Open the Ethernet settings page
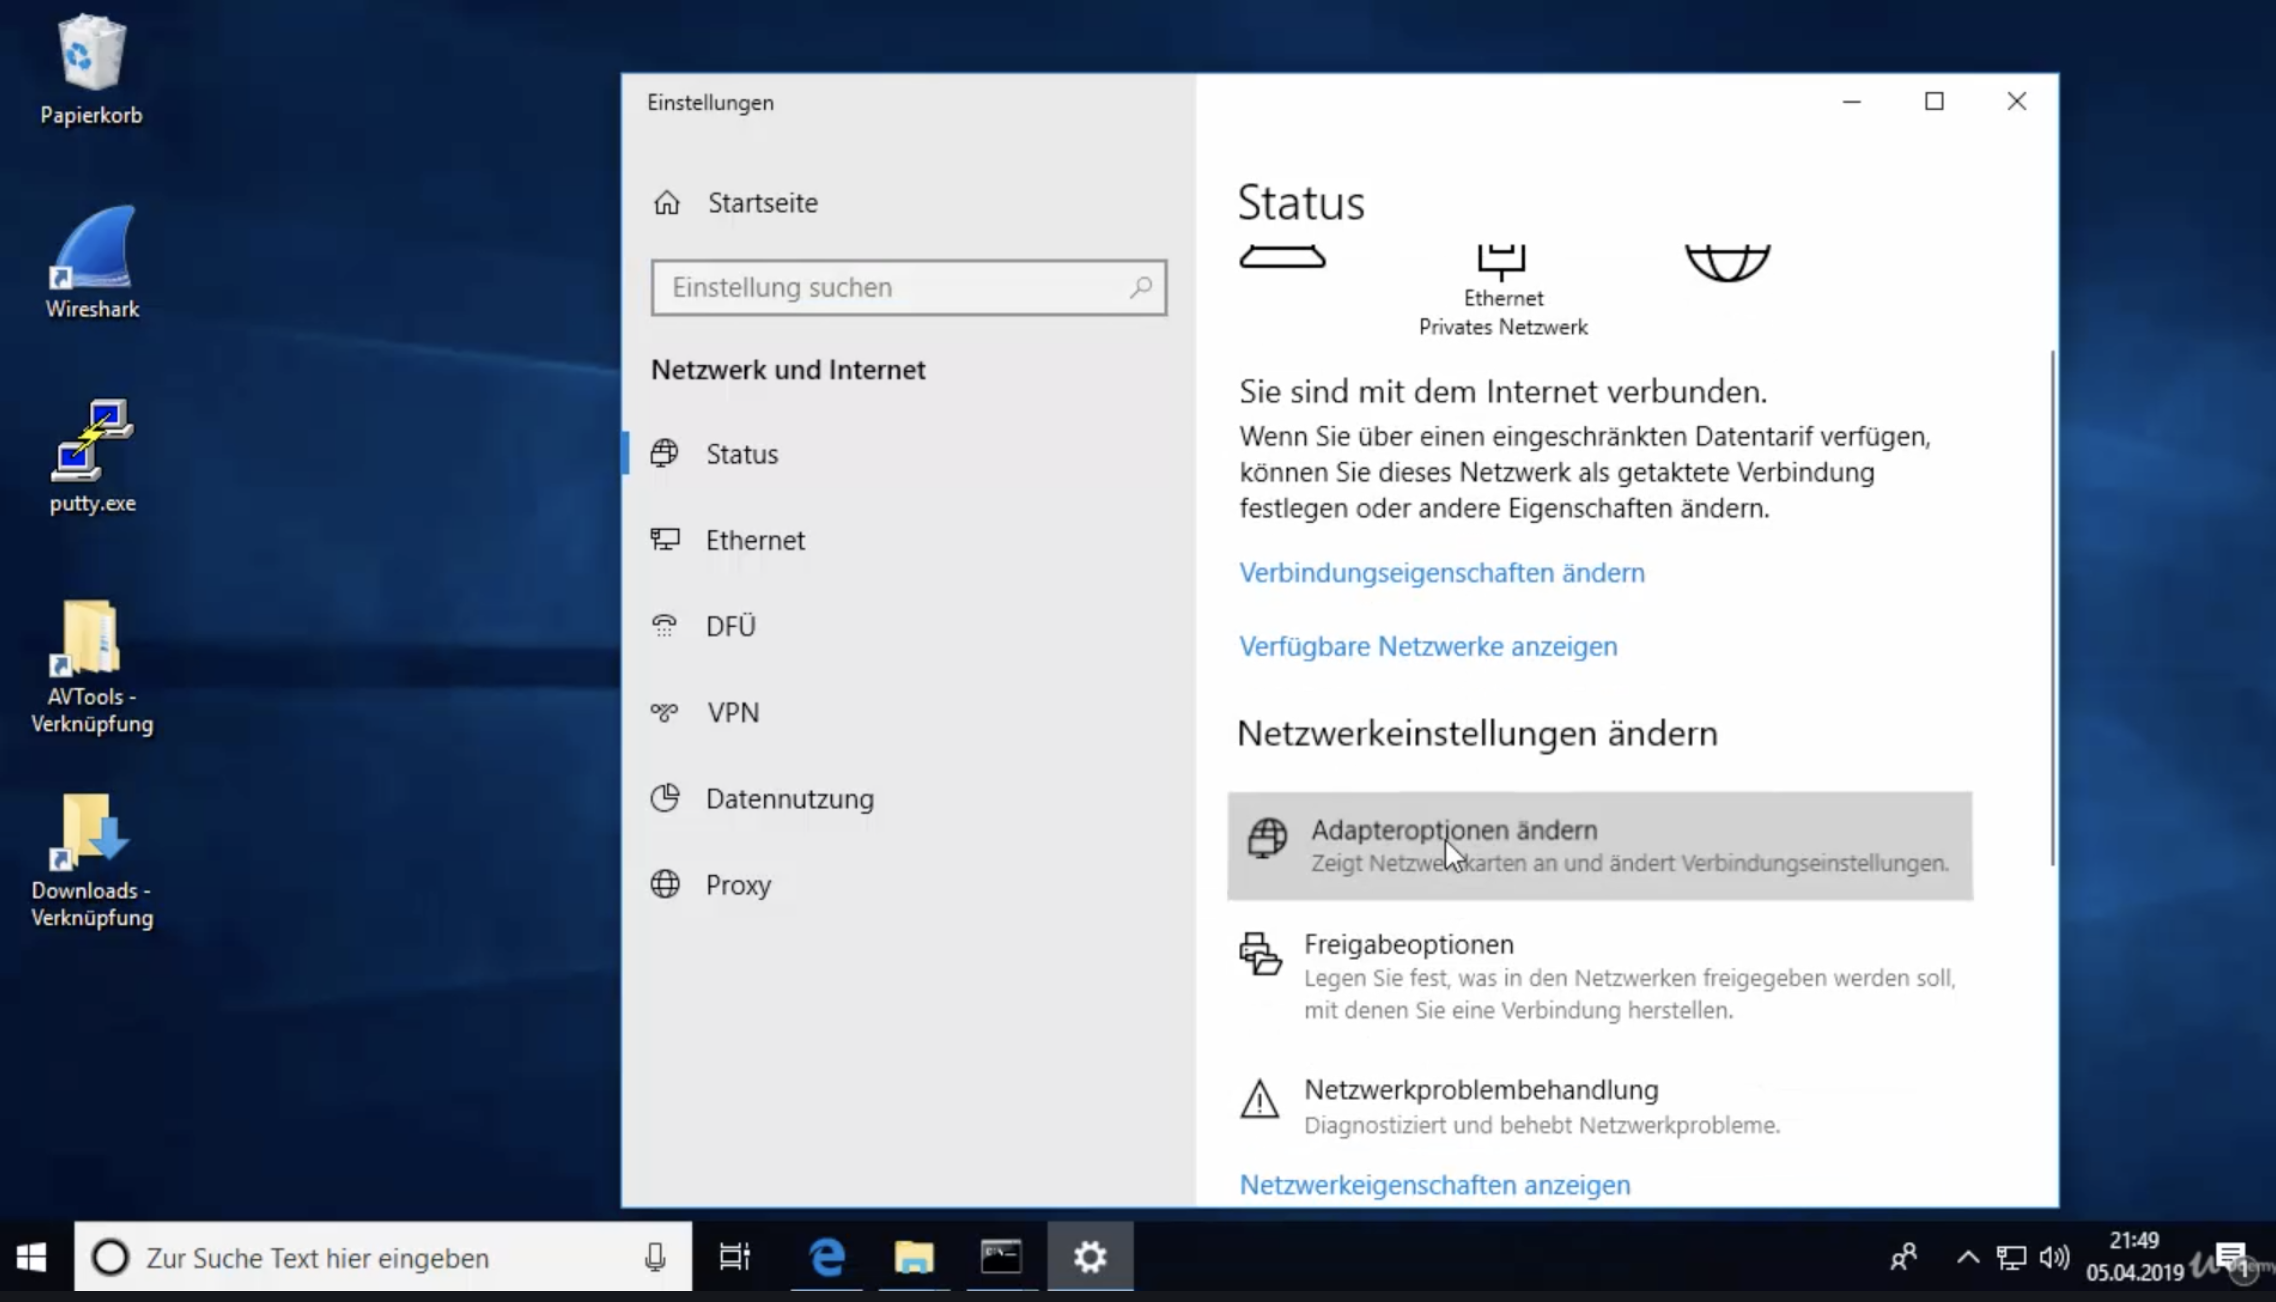The width and height of the screenshot is (2276, 1302). tap(908, 540)
